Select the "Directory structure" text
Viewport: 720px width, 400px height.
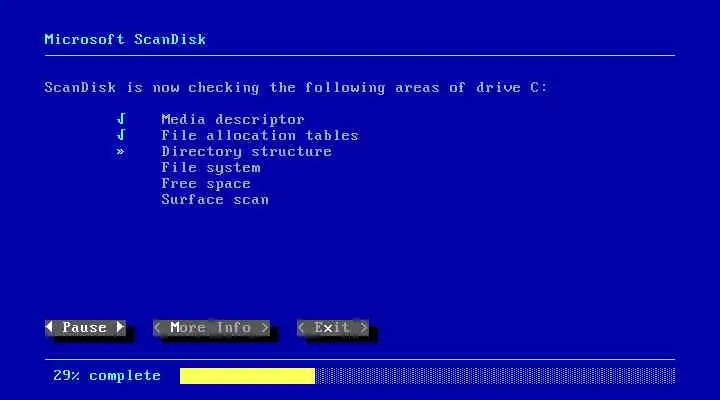[247, 152]
